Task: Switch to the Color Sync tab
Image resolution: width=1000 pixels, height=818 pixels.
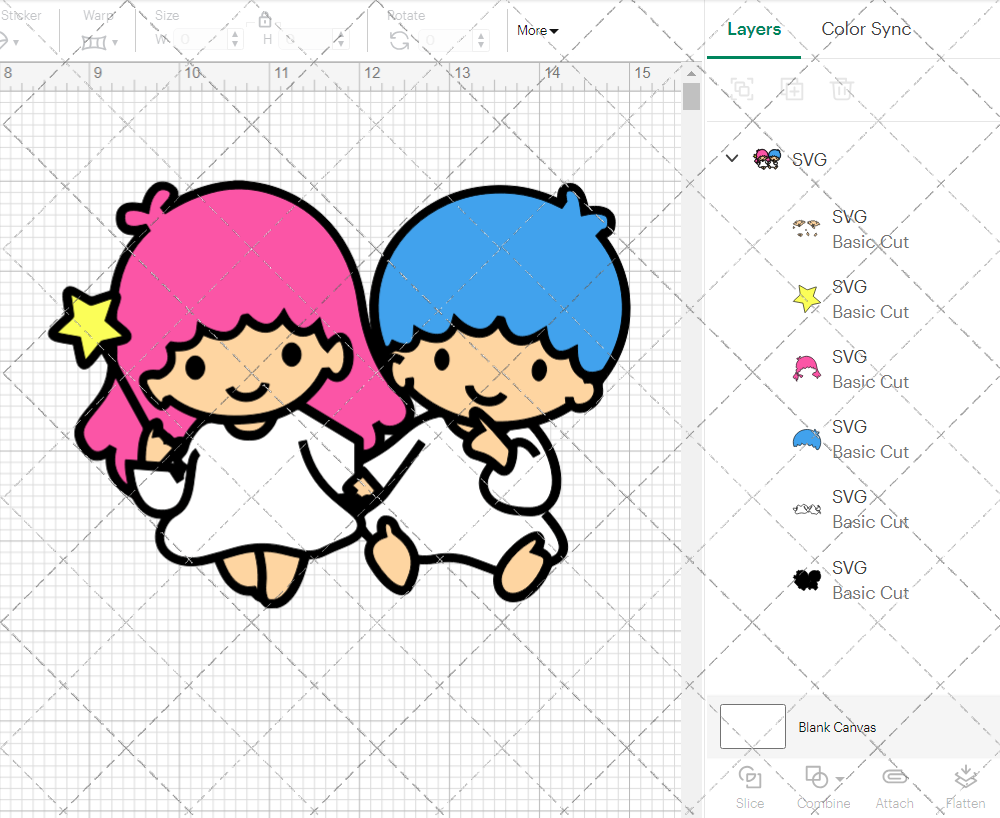Action: pyautogui.click(x=866, y=29)
